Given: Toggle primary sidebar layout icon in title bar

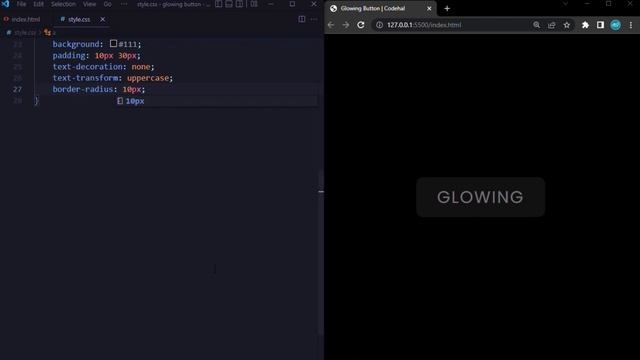Looking at the screenshot, I should 219,4.
